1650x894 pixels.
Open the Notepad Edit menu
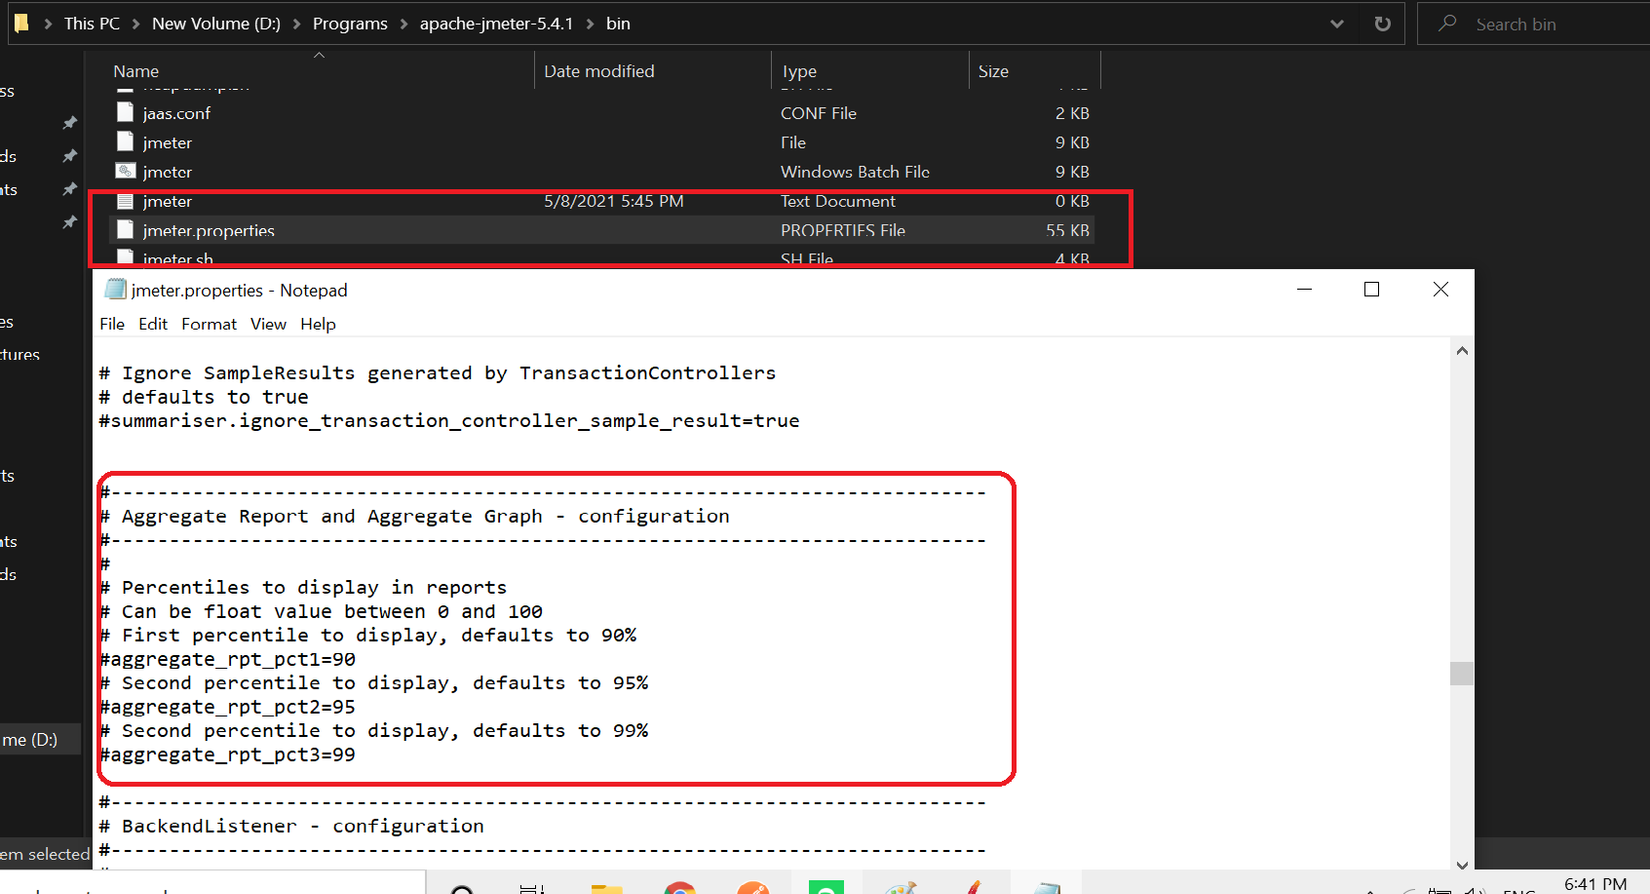point(153,324)
